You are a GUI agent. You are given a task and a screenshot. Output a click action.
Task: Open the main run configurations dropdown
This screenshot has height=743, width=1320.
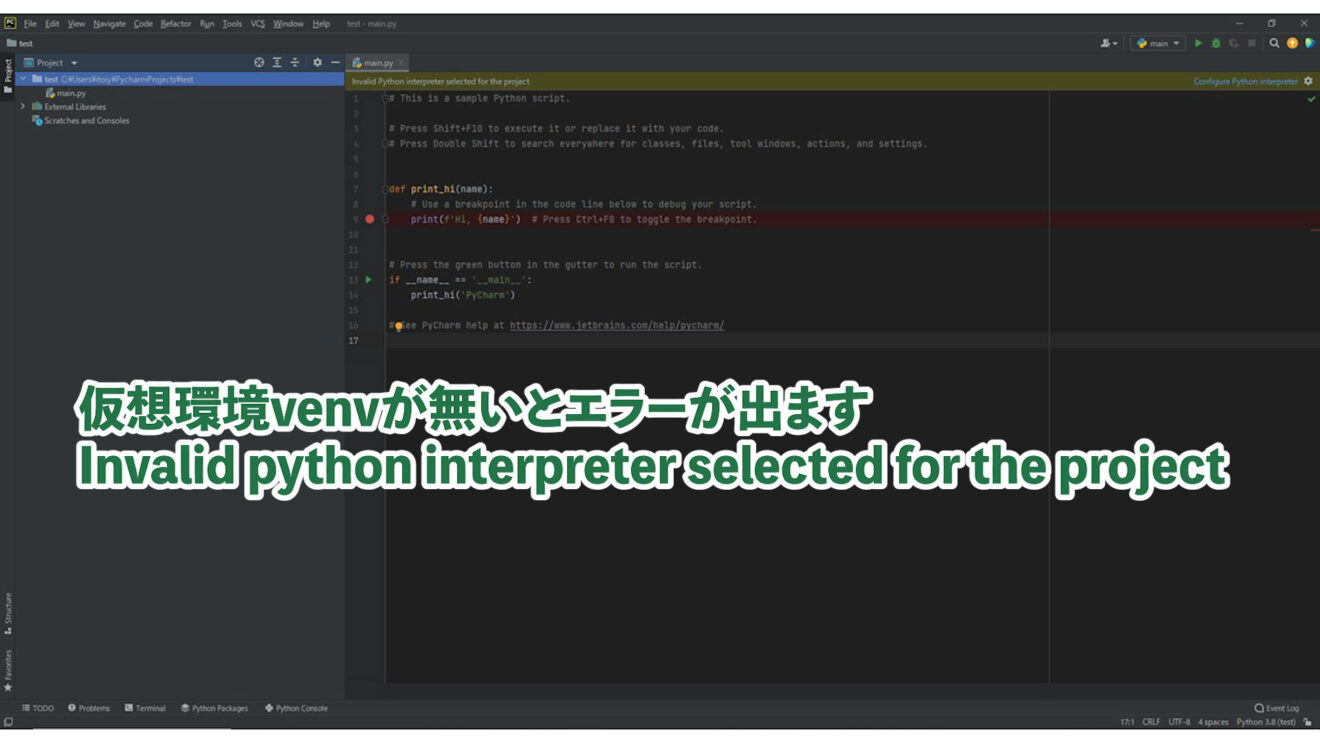point(1160,43)
